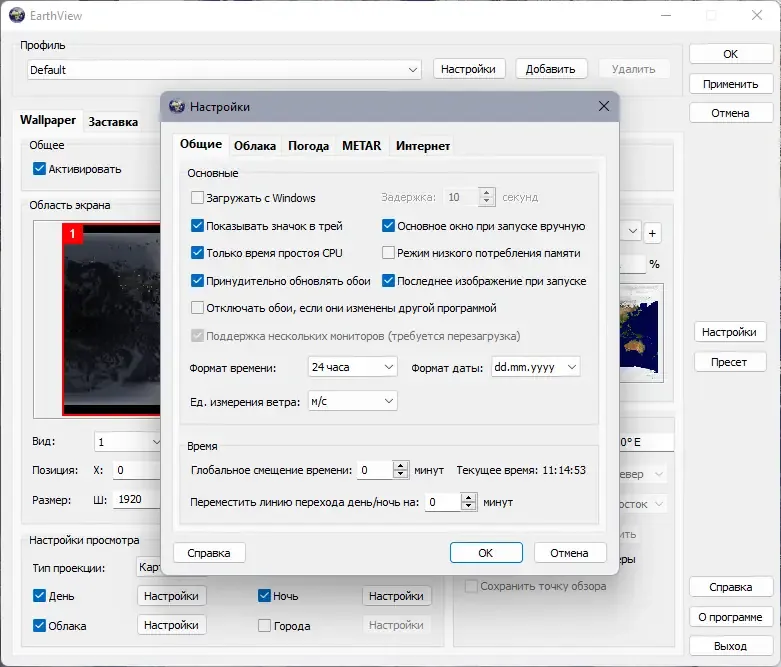
Task: Expand the Default profile dropdown
Action: (x=224, y=70)
